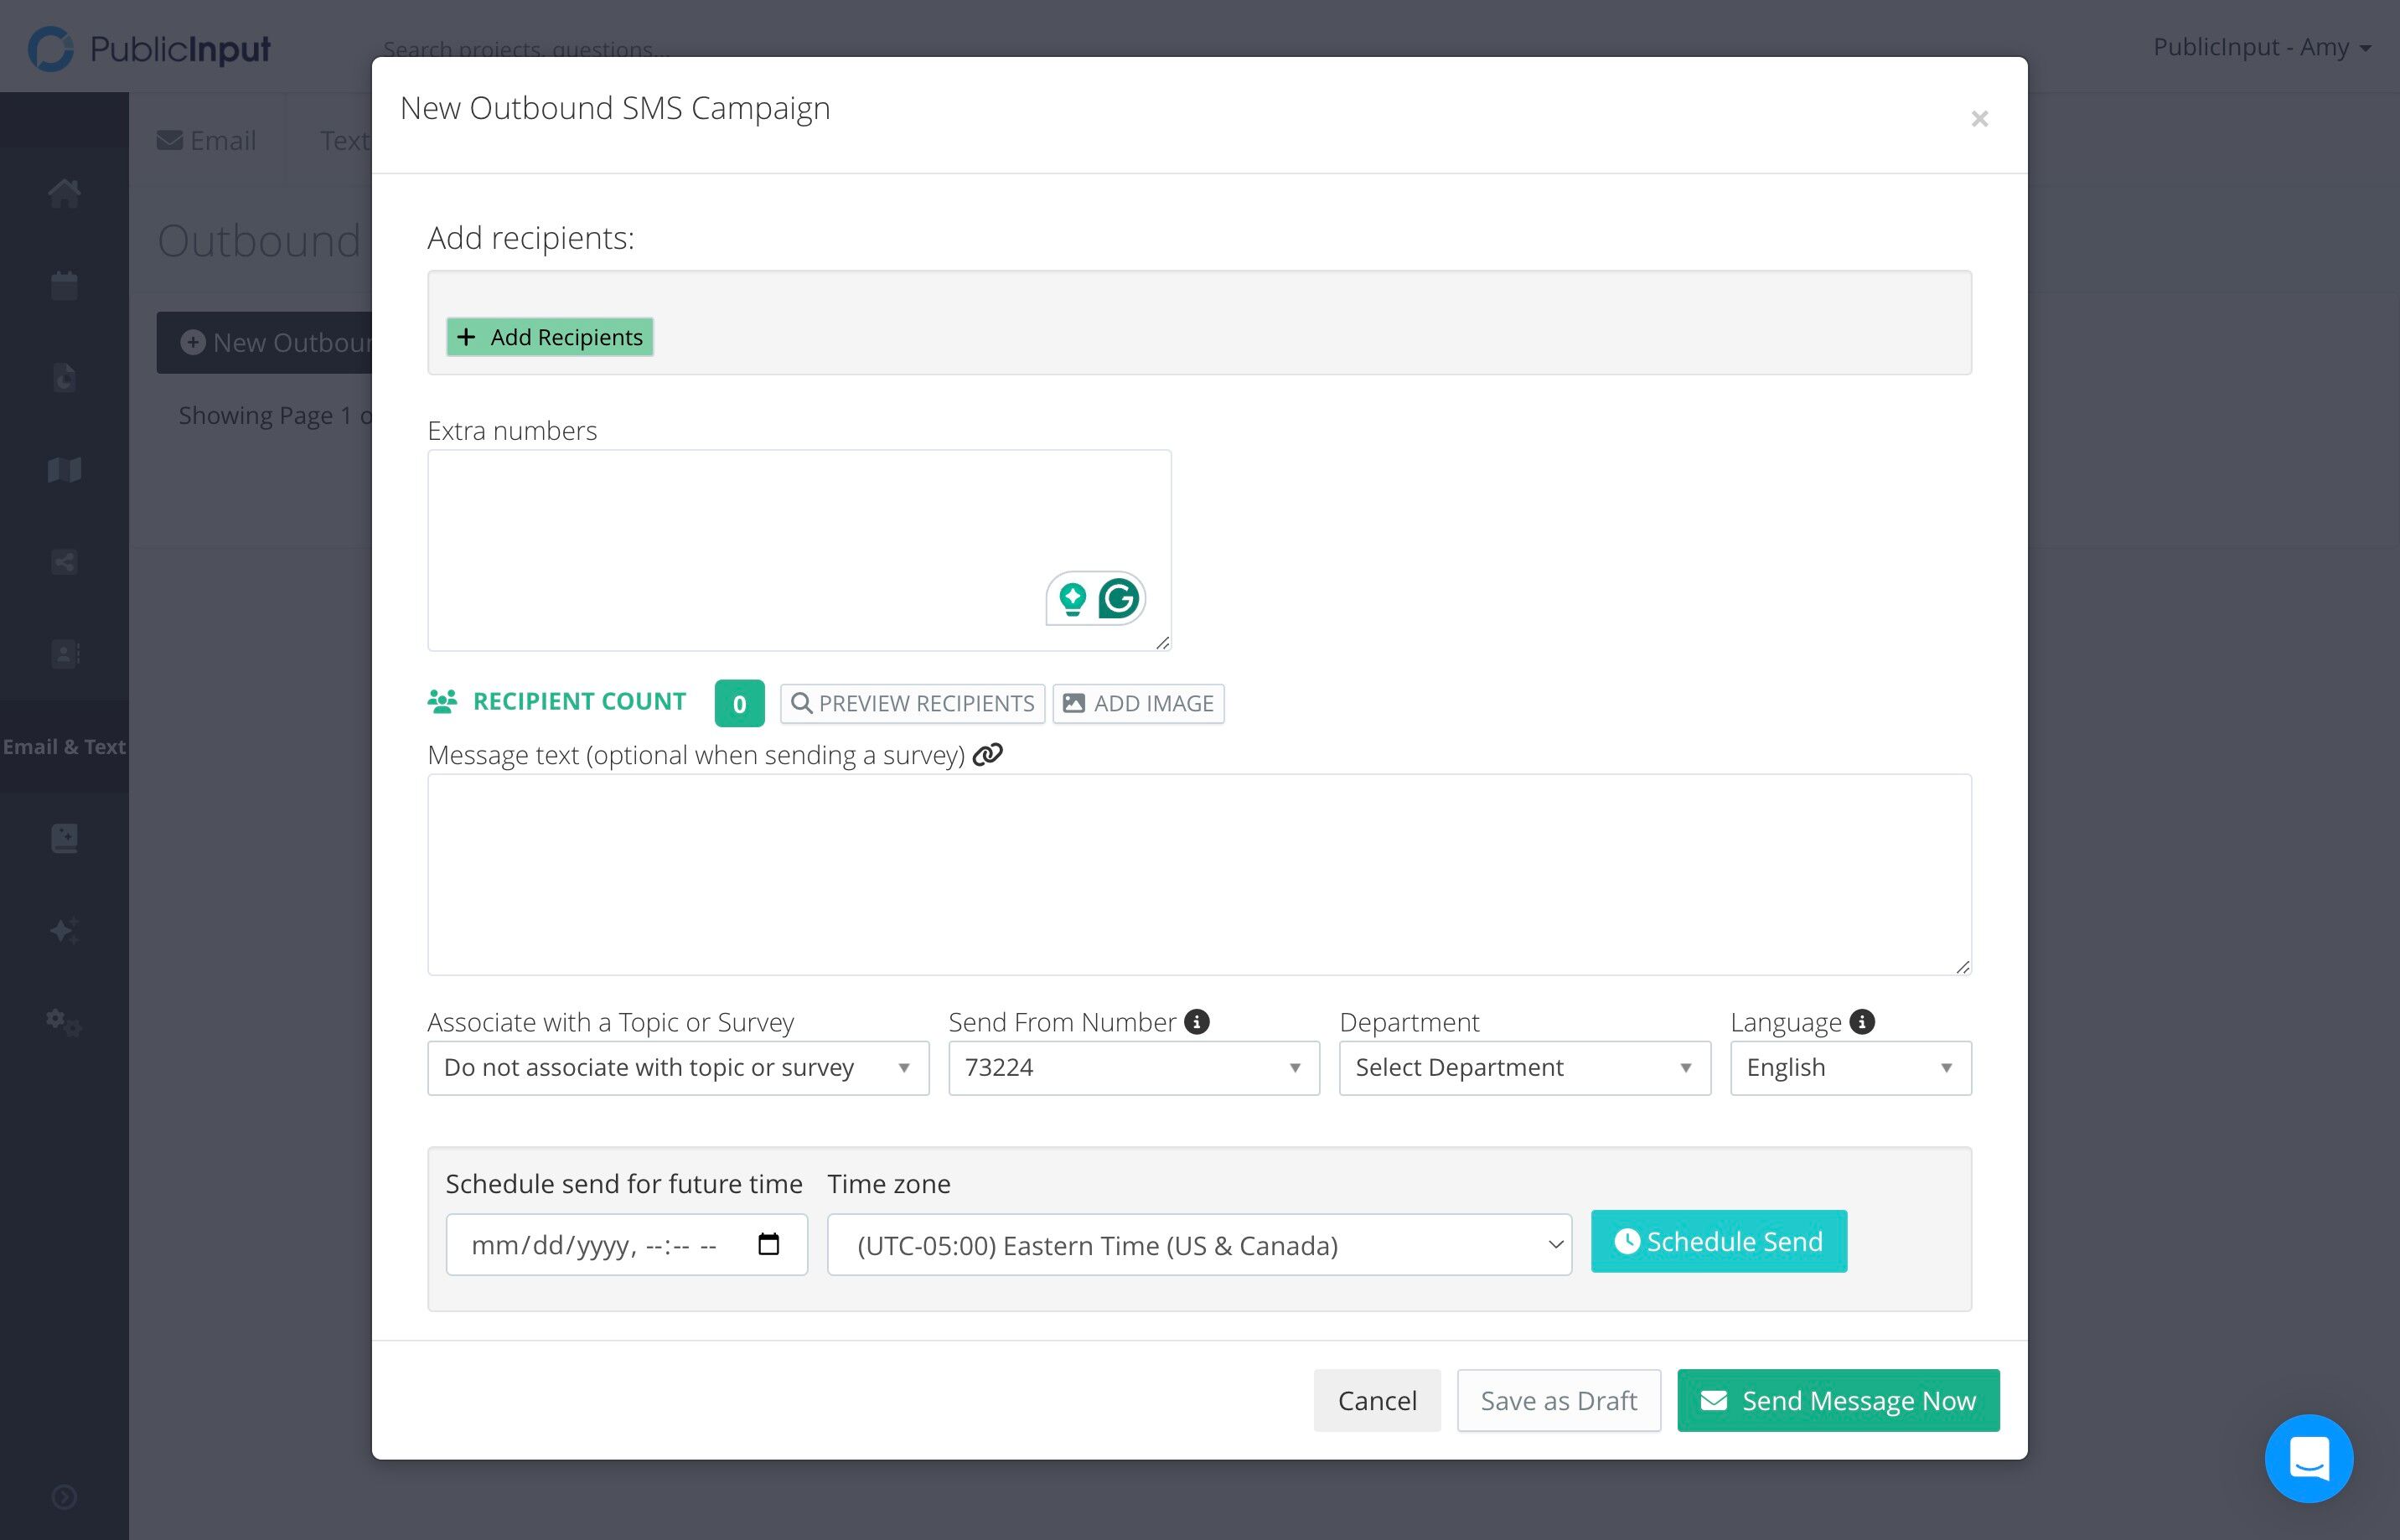
Task: Click the Grammarly icon in Extra numbers
Action: [1118, 599]
